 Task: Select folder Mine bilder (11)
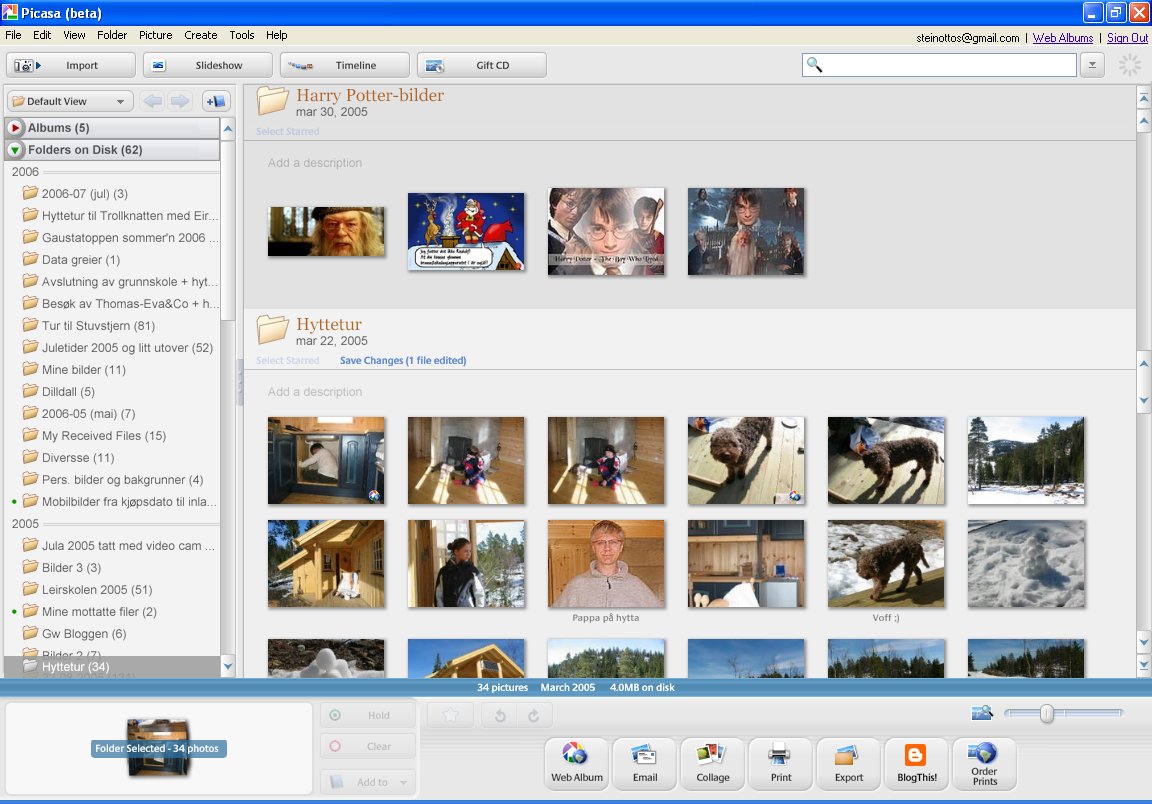click(83, 370)
